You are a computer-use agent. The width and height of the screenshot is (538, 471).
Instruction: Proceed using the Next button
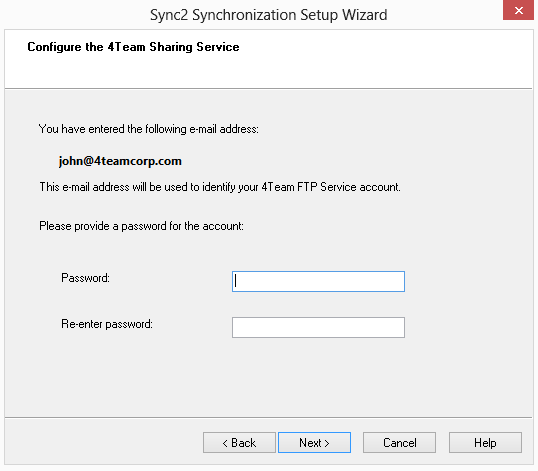click(314, 443)
